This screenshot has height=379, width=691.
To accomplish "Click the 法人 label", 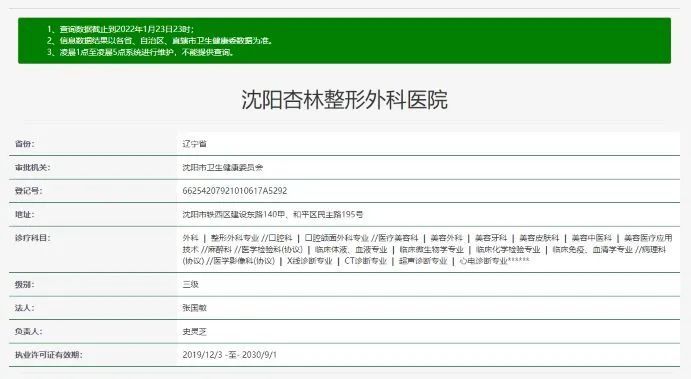I will (25, 308).
